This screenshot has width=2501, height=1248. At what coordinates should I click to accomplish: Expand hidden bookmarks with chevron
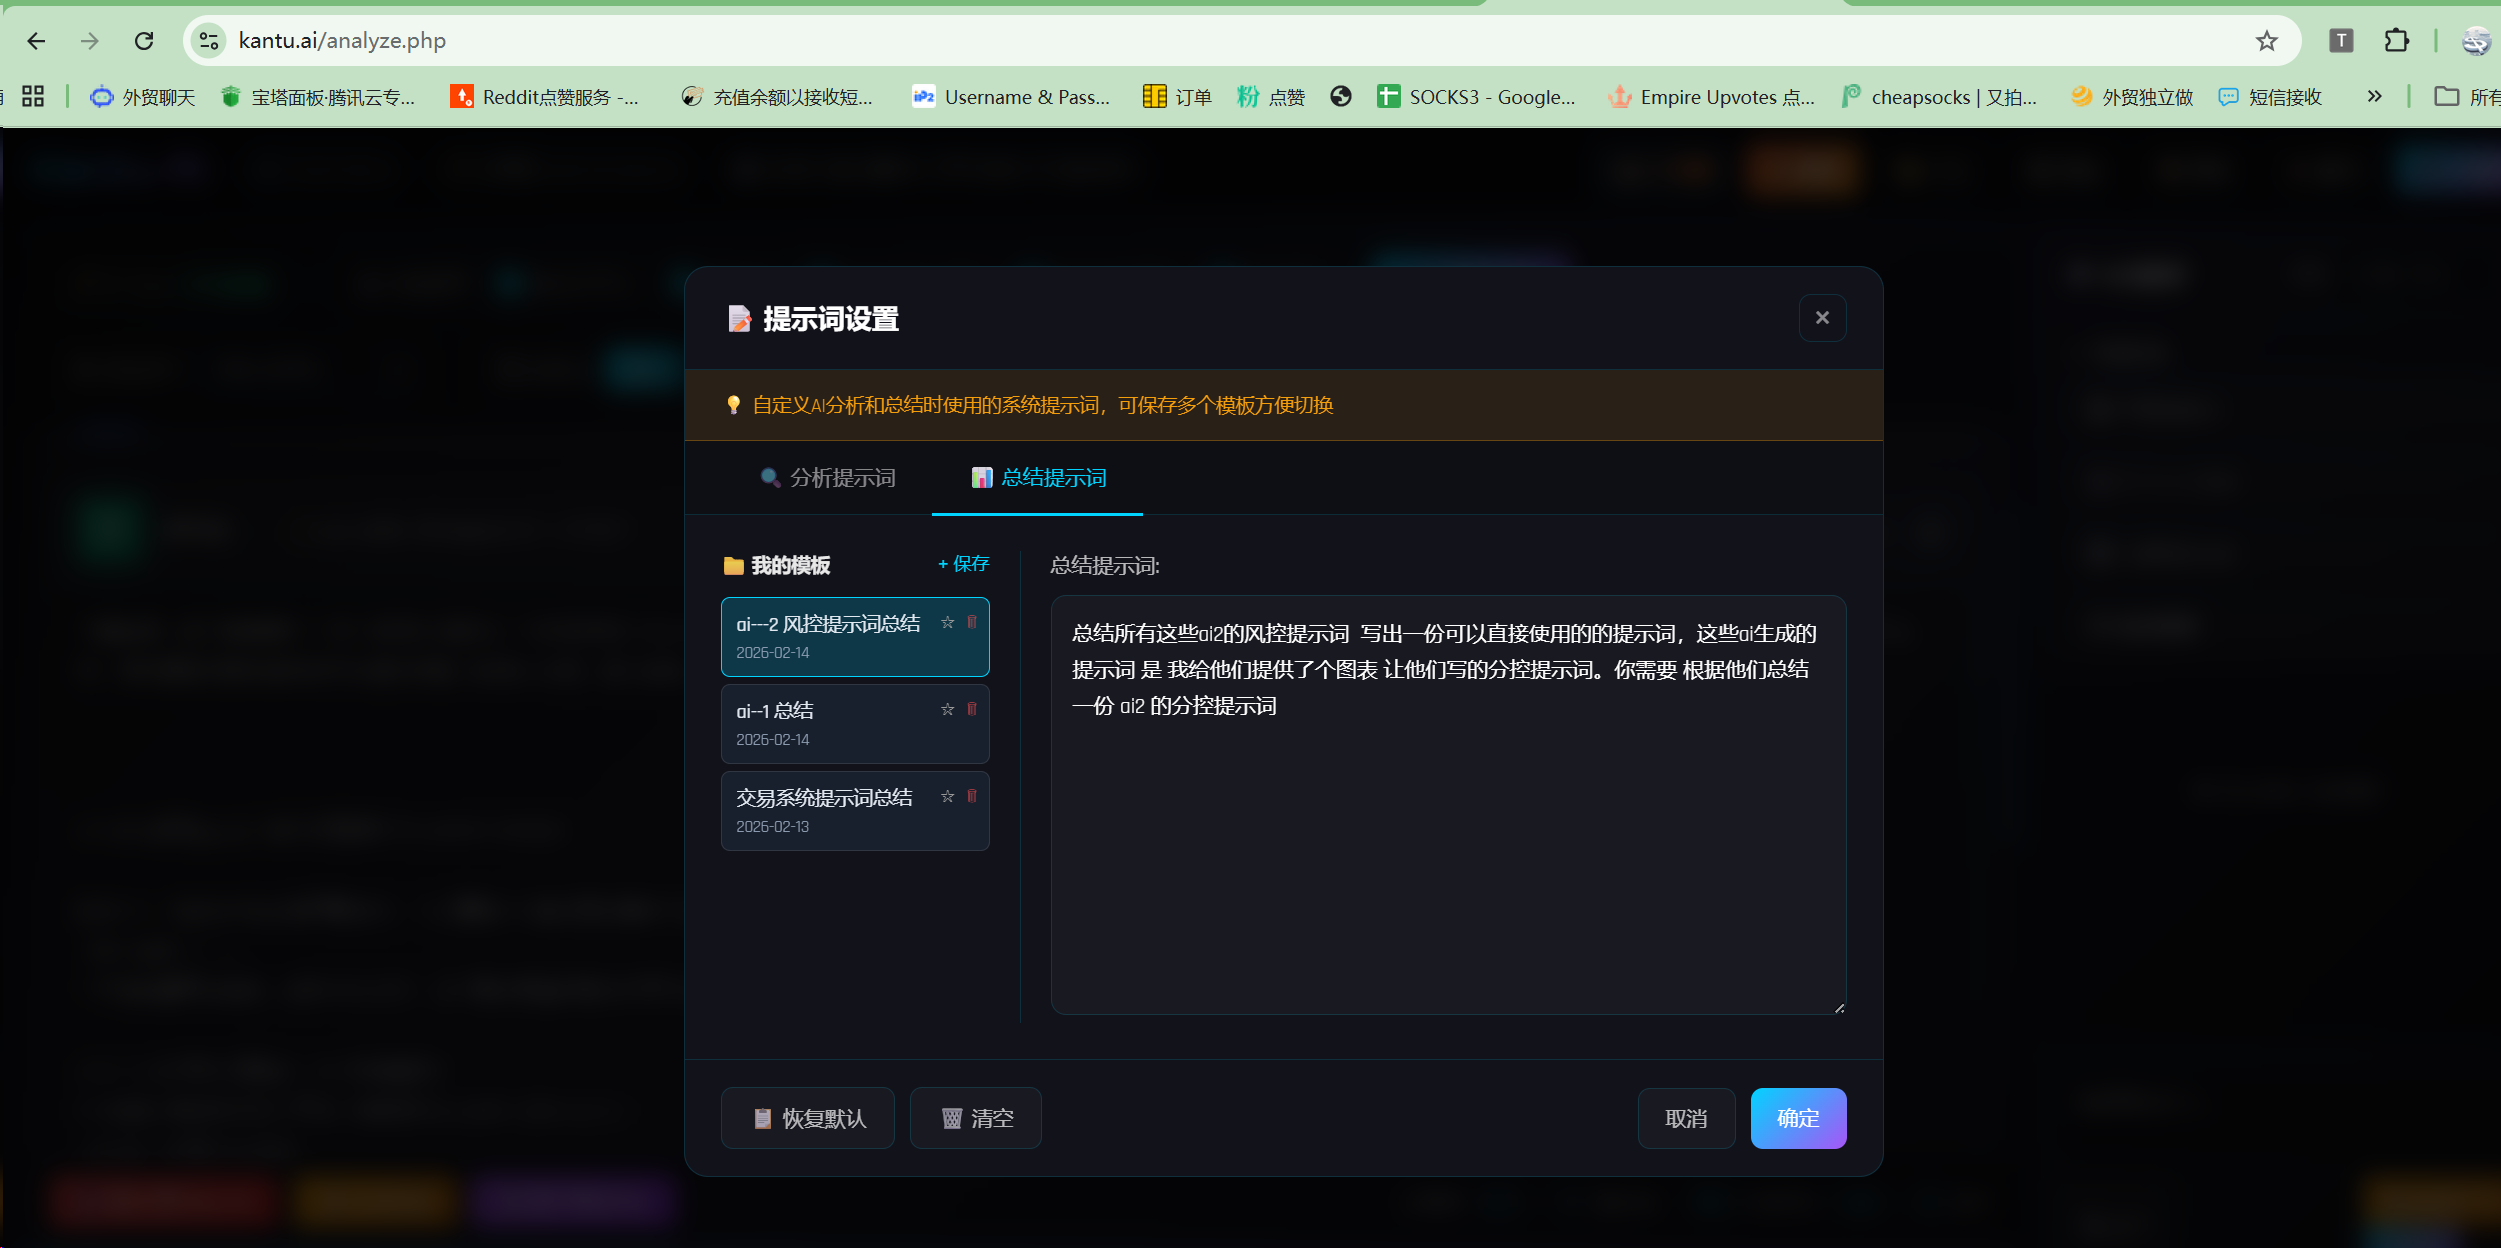[2374, 97]
